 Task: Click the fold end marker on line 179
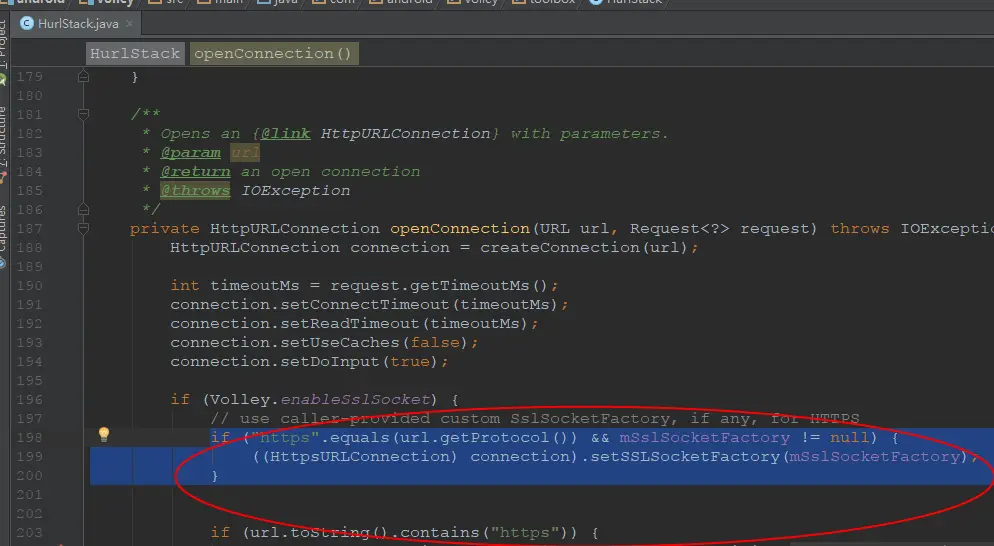[83, 76]
